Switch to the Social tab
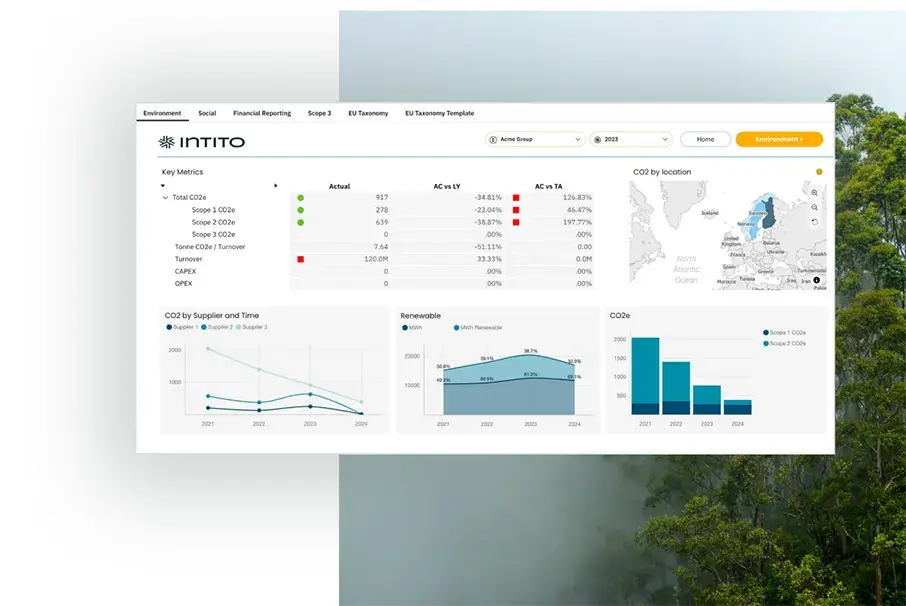 pyautogui.click(x=207, y=113)
